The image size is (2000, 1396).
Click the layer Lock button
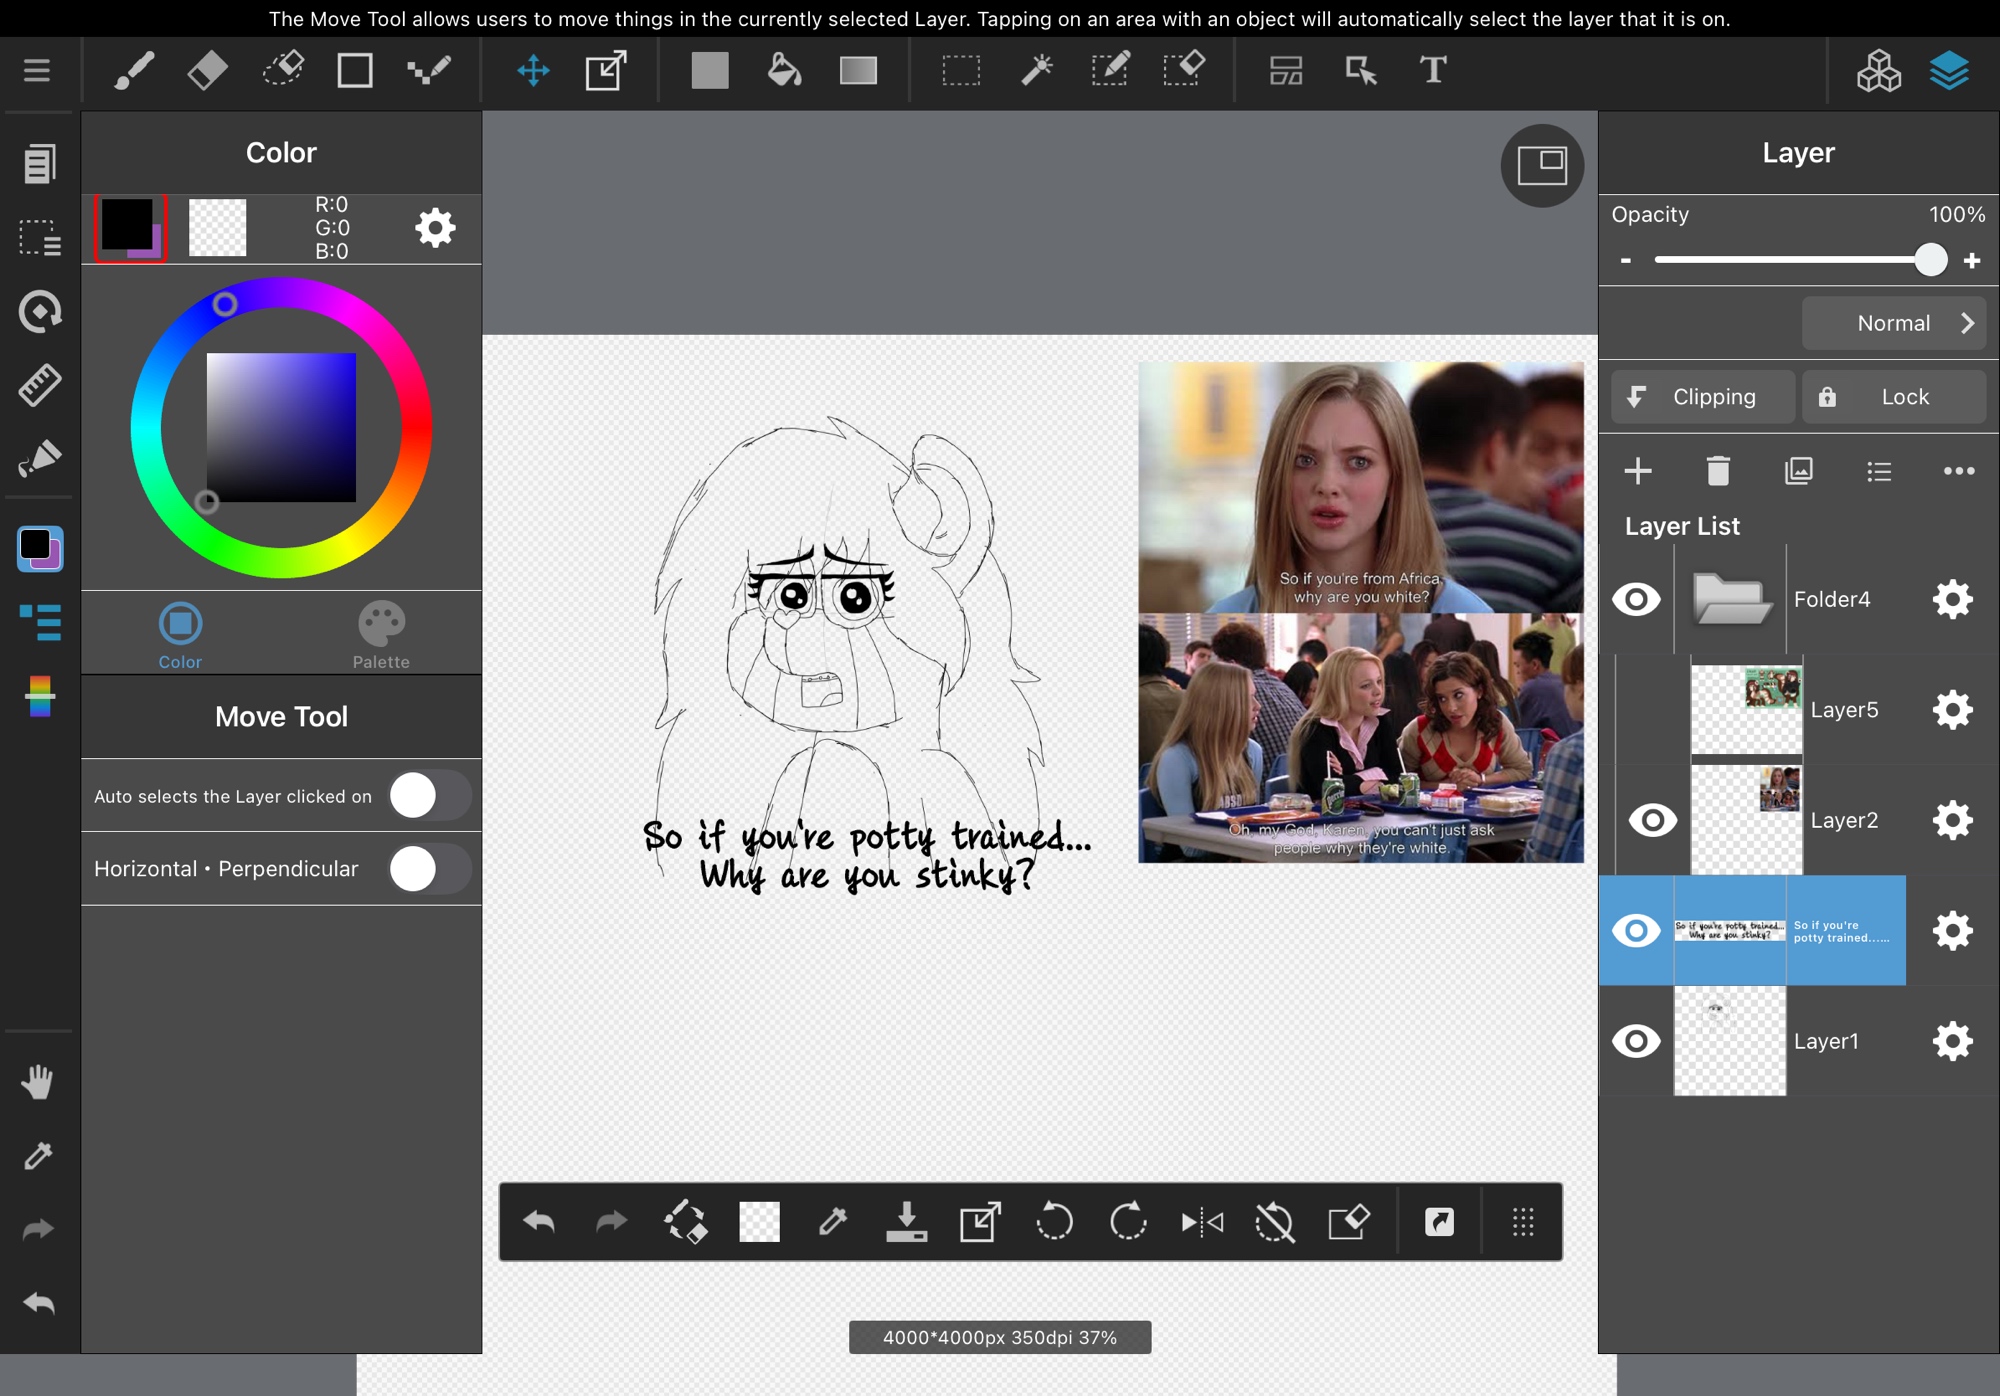[x=1893, y=397]
